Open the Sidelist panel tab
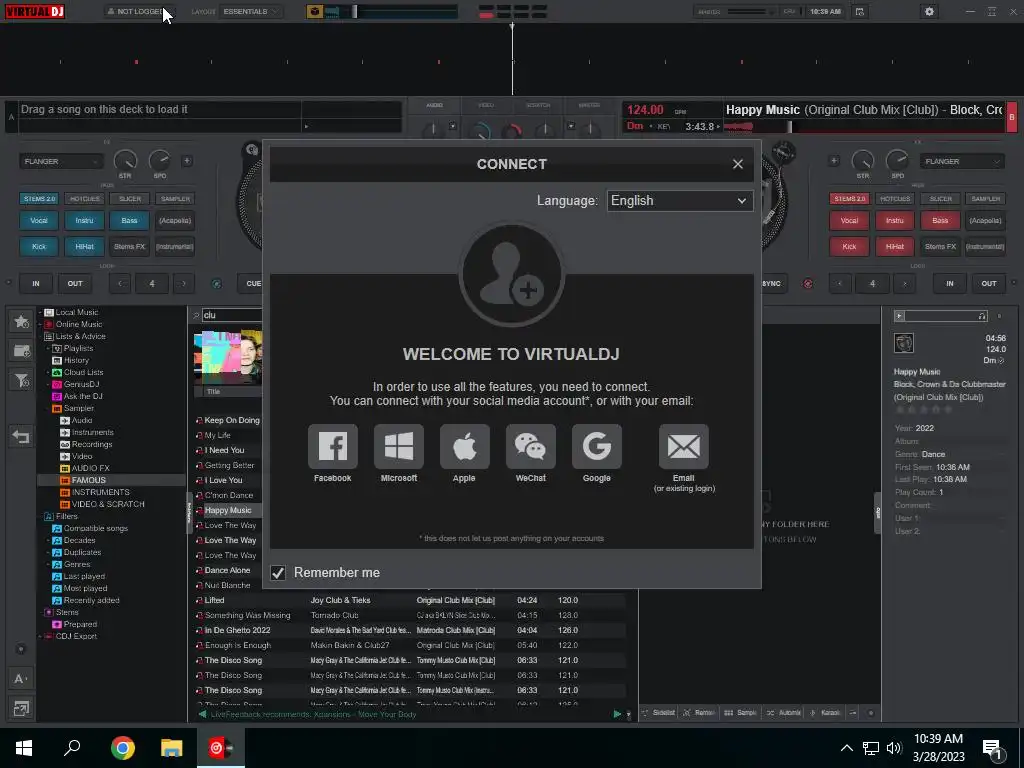This screenshot has width=1024, height=768. coord(658,712)
